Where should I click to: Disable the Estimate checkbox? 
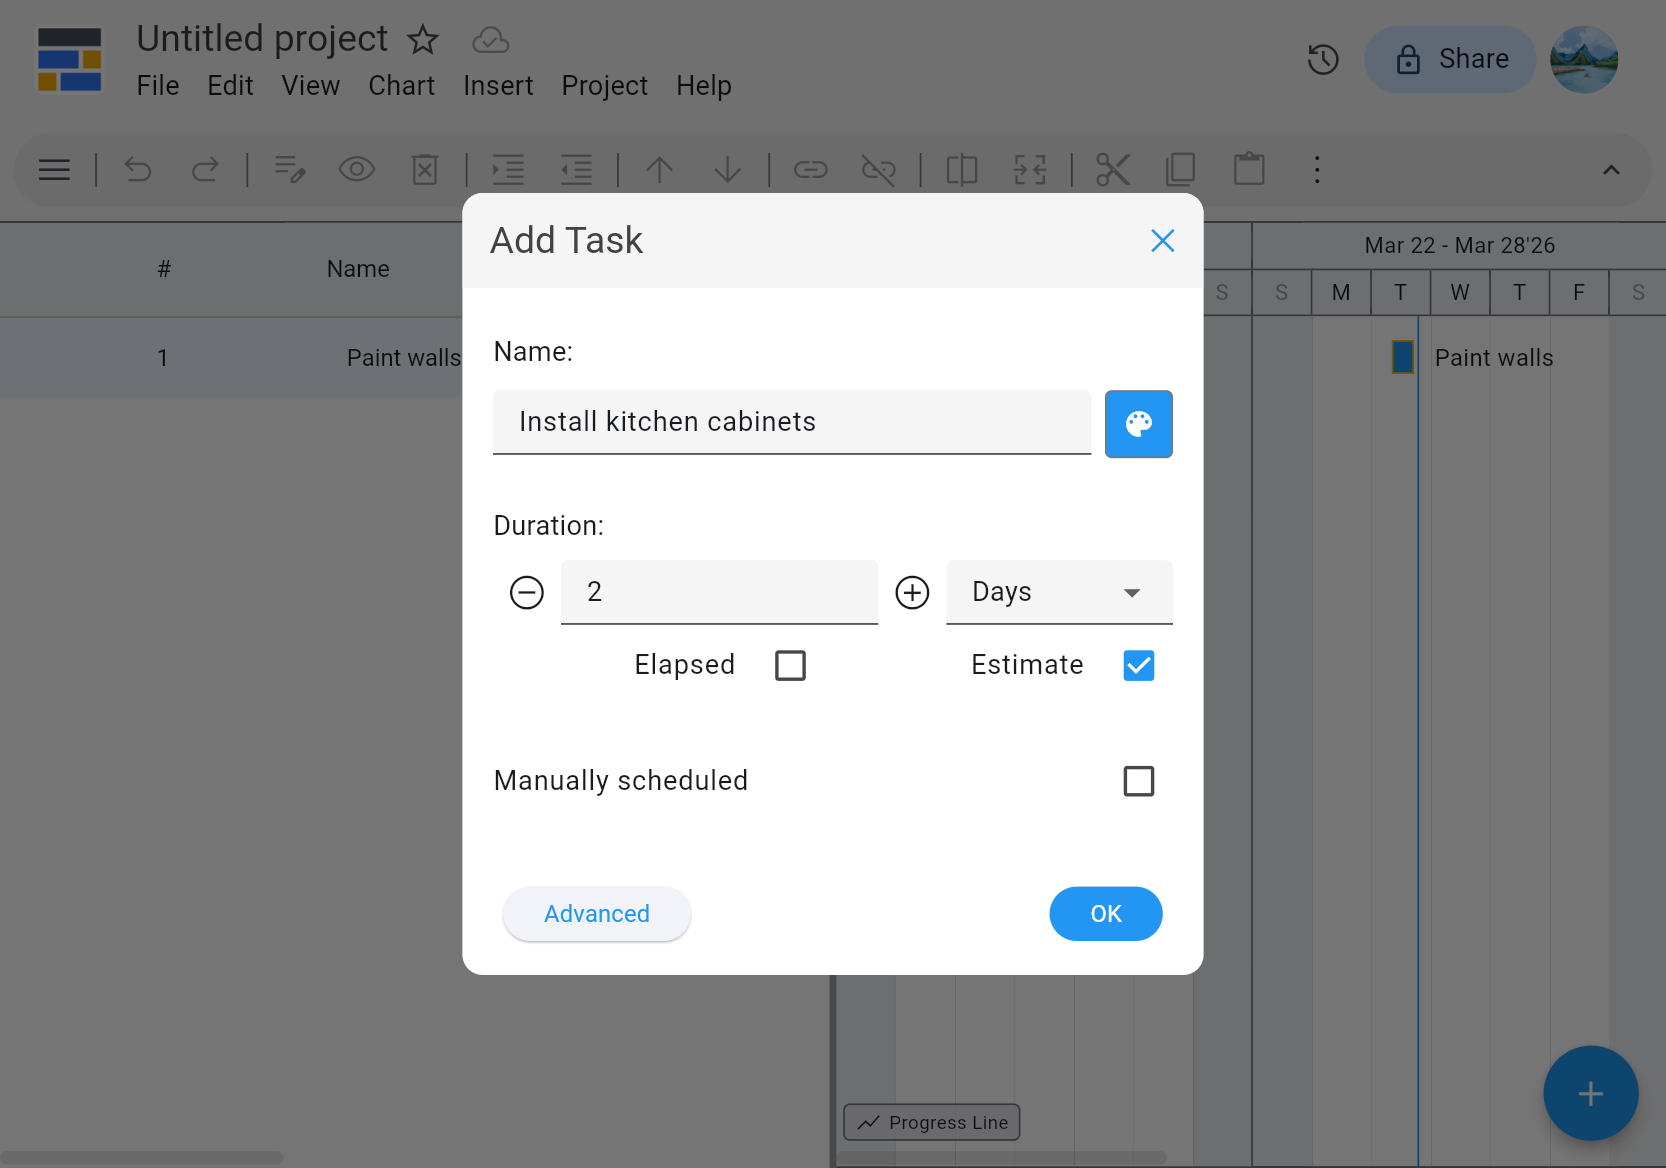[1138, 665]
